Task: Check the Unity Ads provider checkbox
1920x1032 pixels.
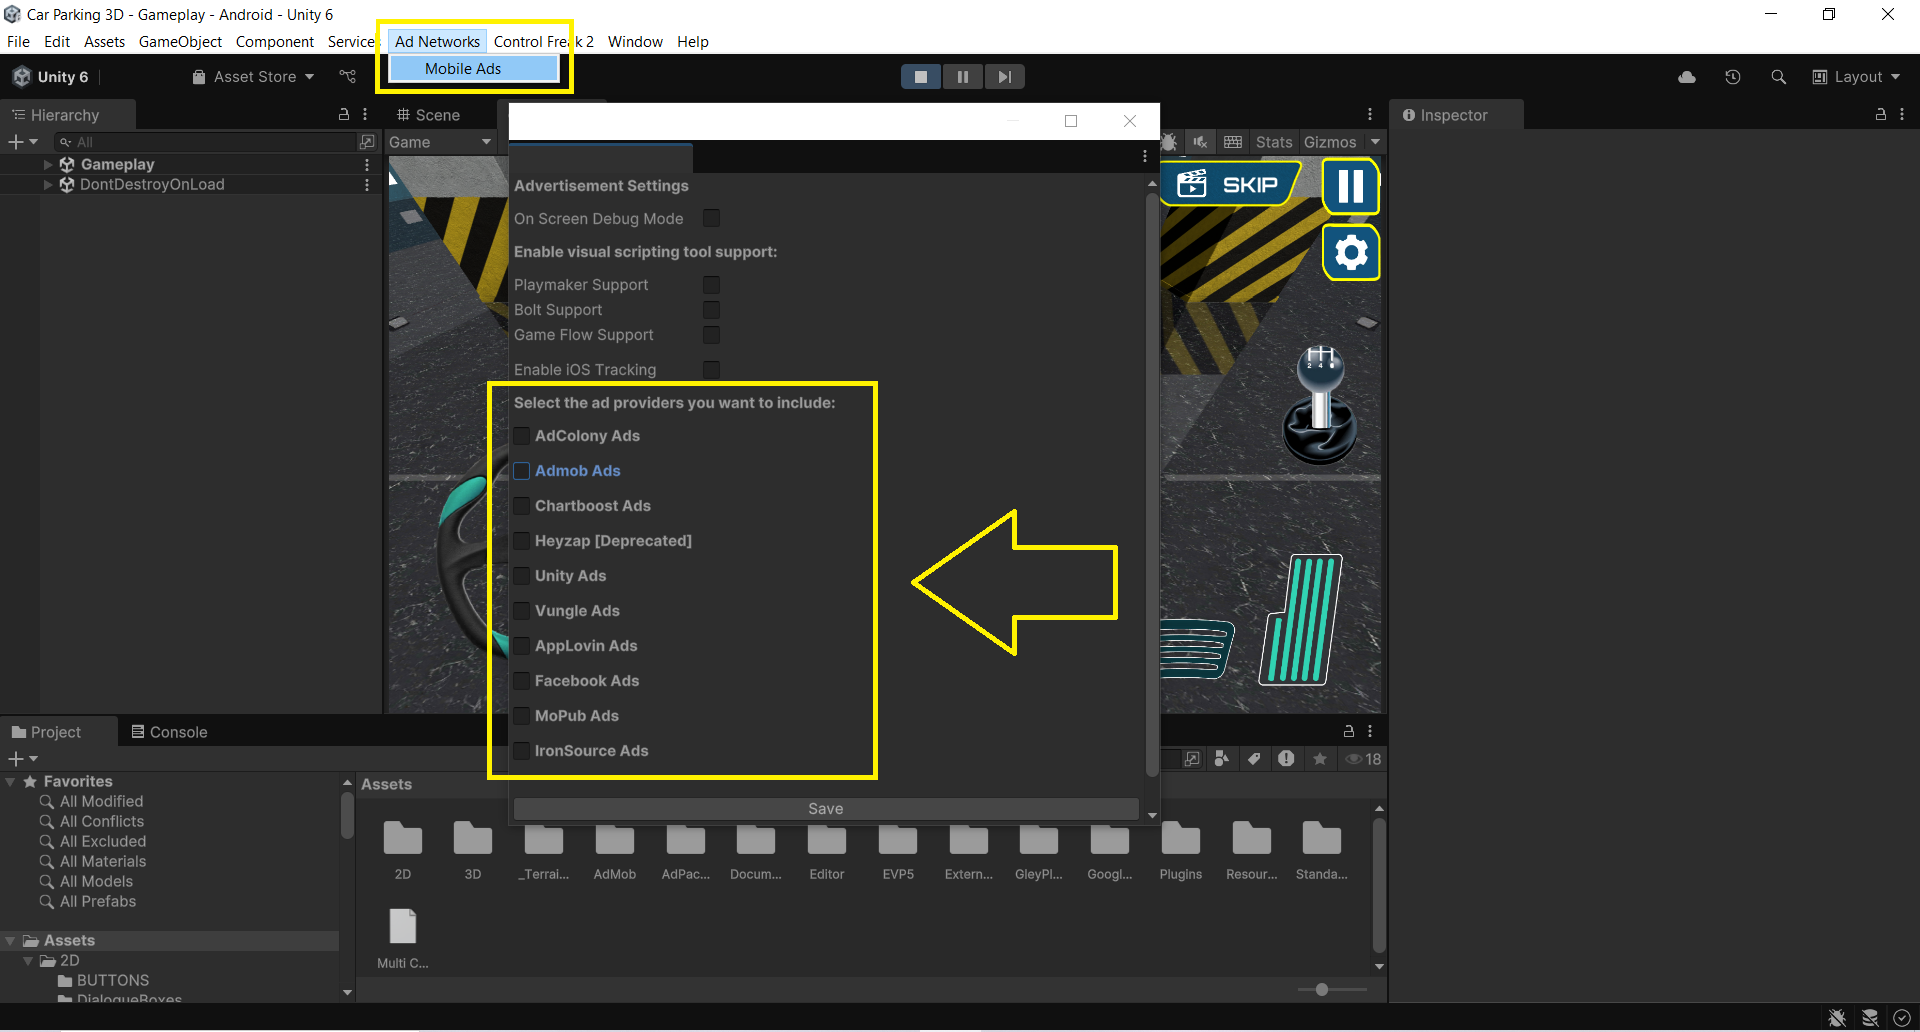Action: point(521,575)
